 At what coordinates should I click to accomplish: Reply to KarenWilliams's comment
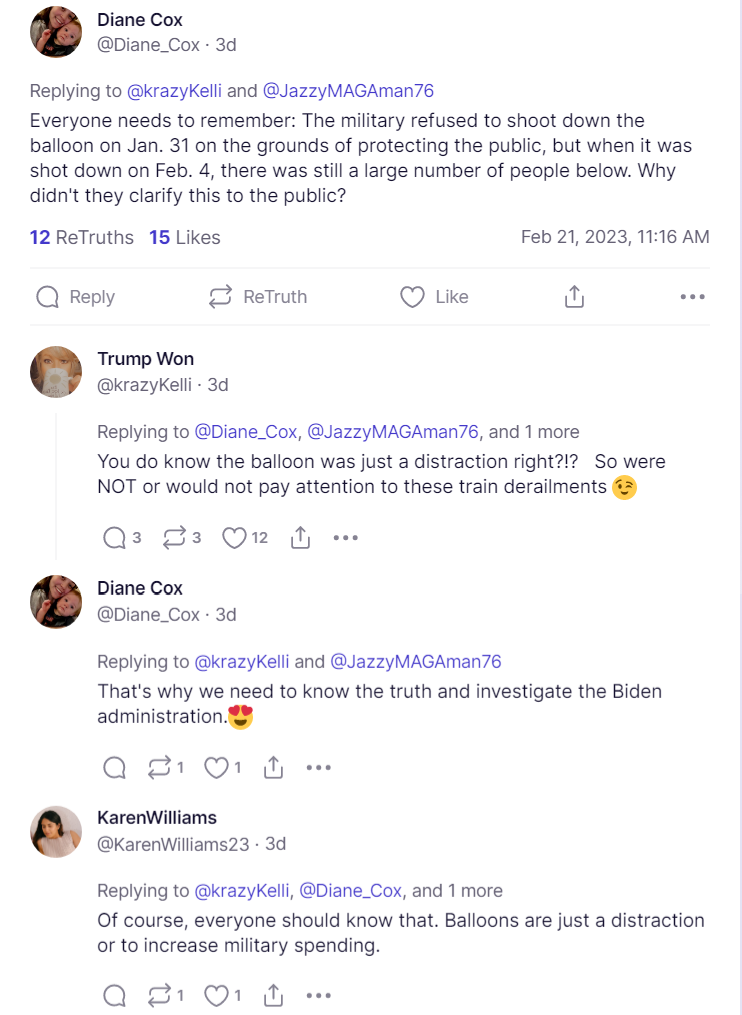[x=115, y=995]
